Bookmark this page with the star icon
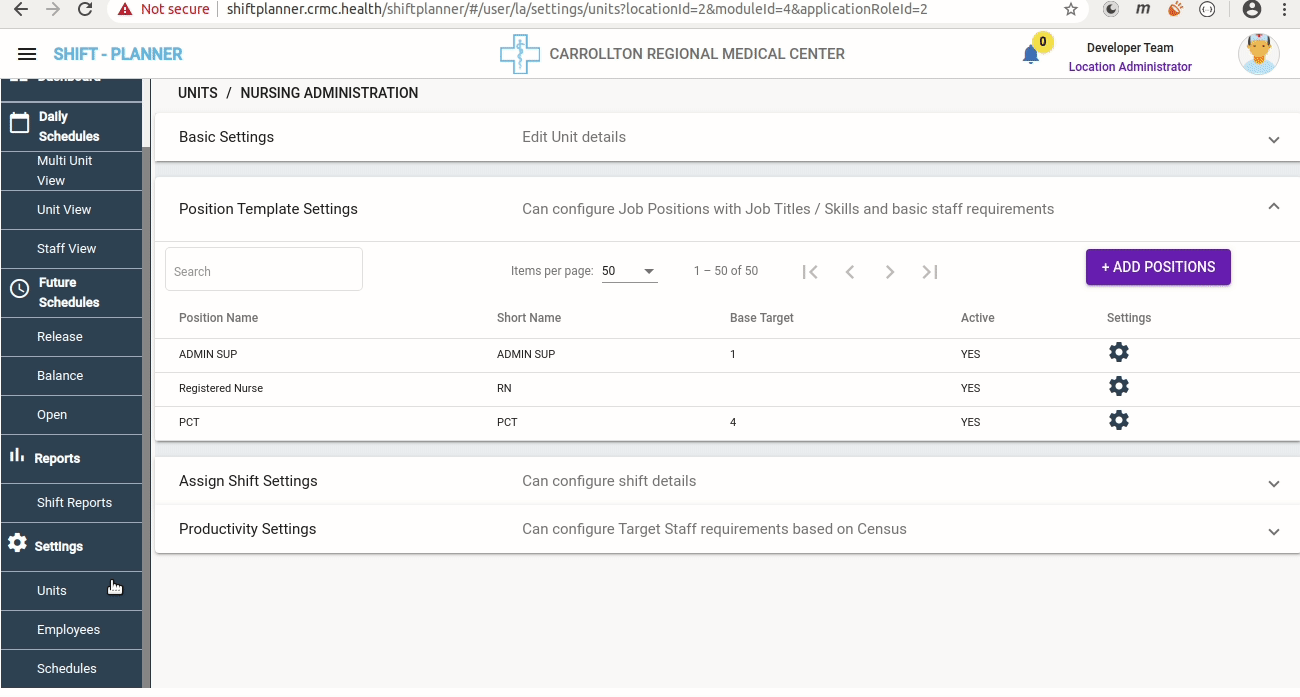This screenshot has width=1300, height=697. point(1071,9)
